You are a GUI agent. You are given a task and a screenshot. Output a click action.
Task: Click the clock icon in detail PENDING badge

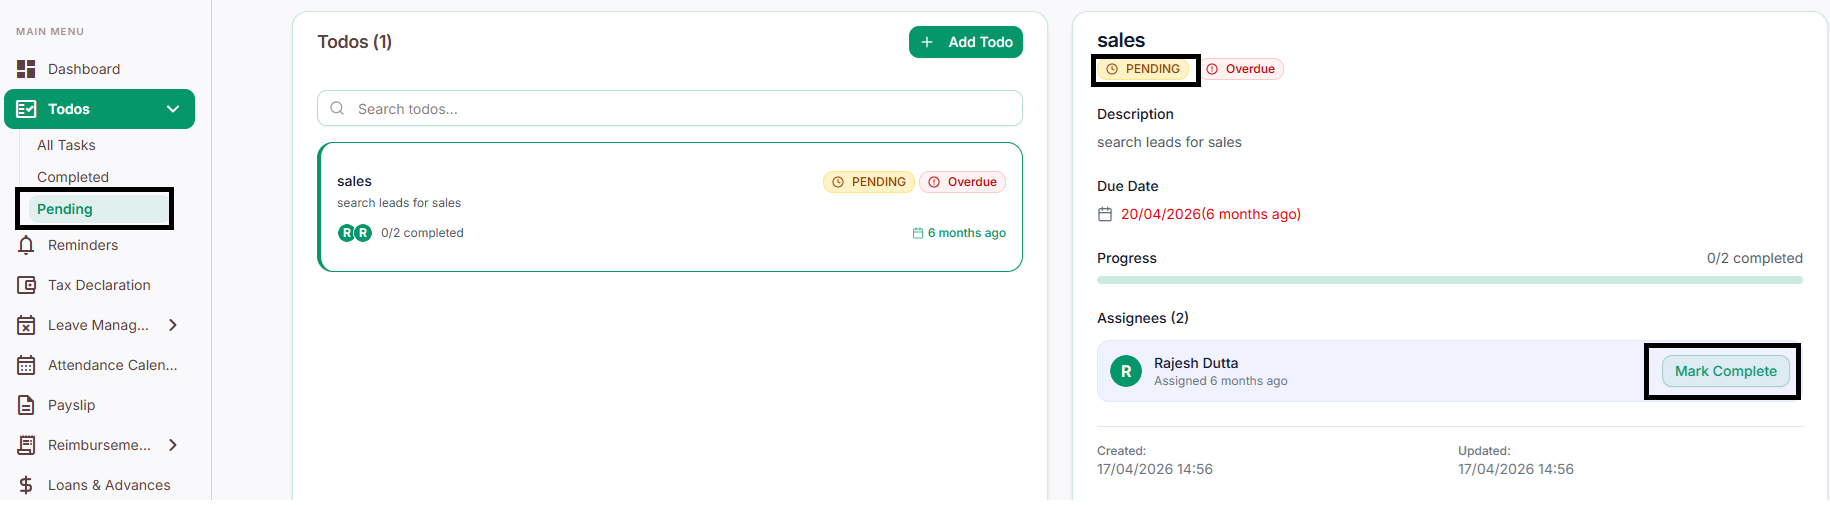click(x=1112, y=69)
